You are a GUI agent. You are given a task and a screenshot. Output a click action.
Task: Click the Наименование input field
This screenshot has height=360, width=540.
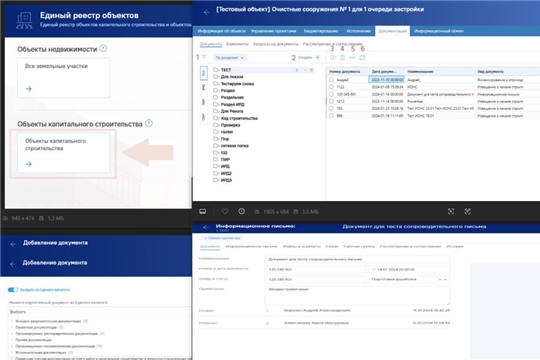coord(357,259)
